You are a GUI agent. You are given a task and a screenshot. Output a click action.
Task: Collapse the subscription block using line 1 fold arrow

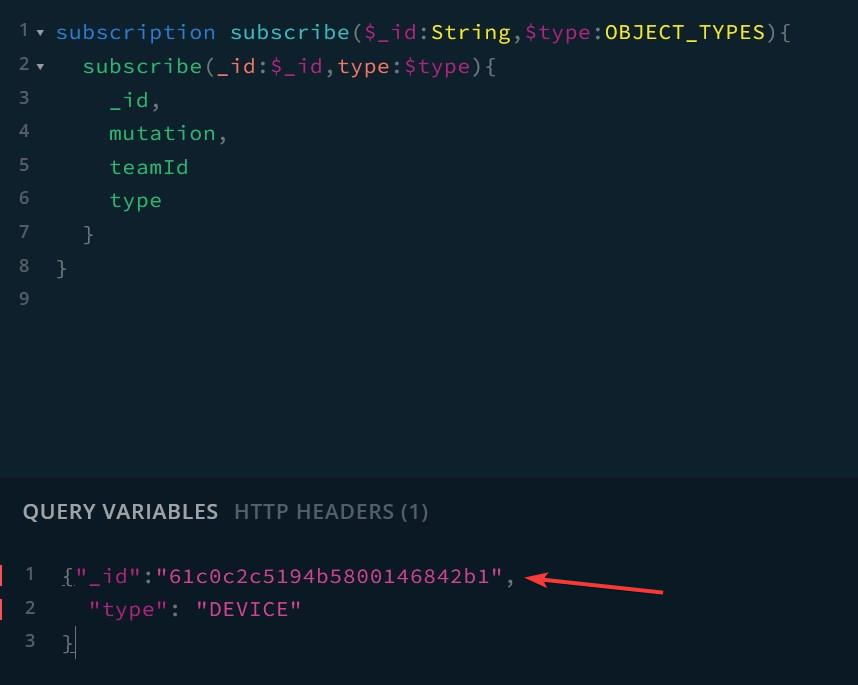point(40,31)
